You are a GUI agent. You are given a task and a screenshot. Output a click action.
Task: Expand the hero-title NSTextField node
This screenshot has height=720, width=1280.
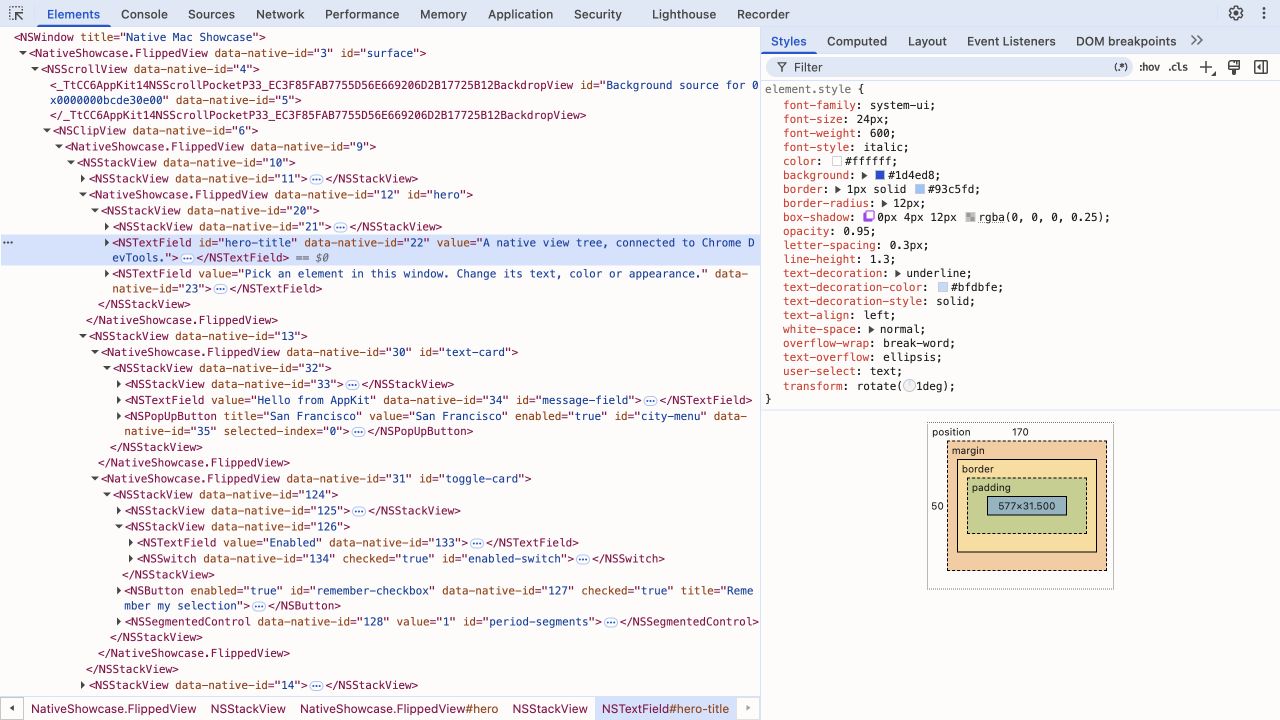107,243
